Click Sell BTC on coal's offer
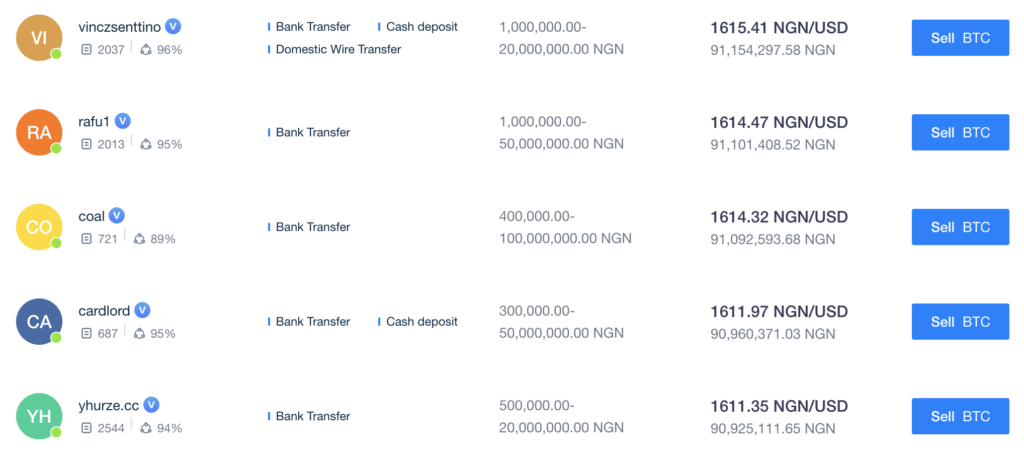The width and height of the screenshot is (1024, 459). [960, 227]
